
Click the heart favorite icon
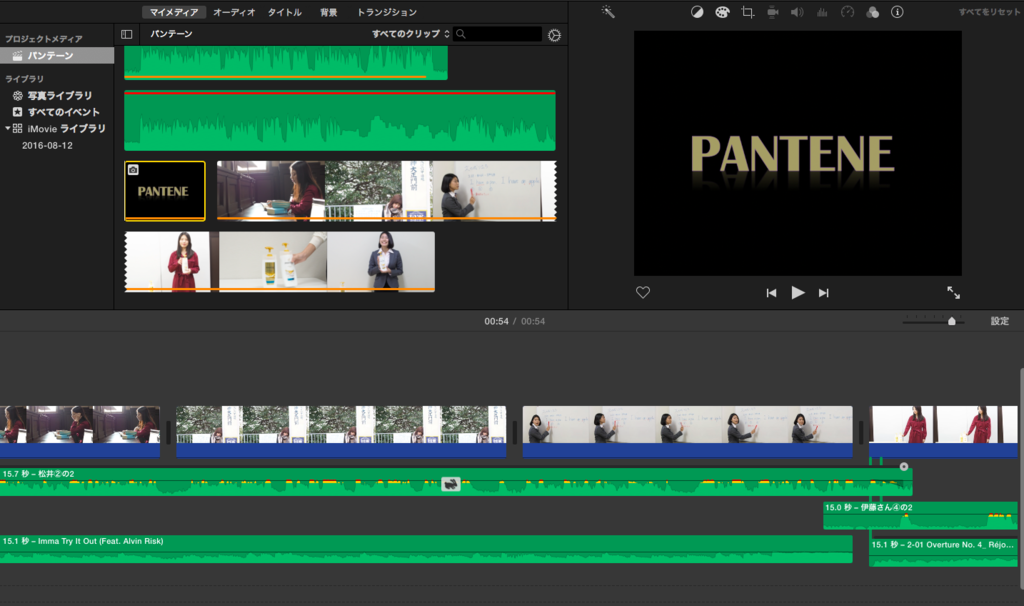[x=643, y=293]
